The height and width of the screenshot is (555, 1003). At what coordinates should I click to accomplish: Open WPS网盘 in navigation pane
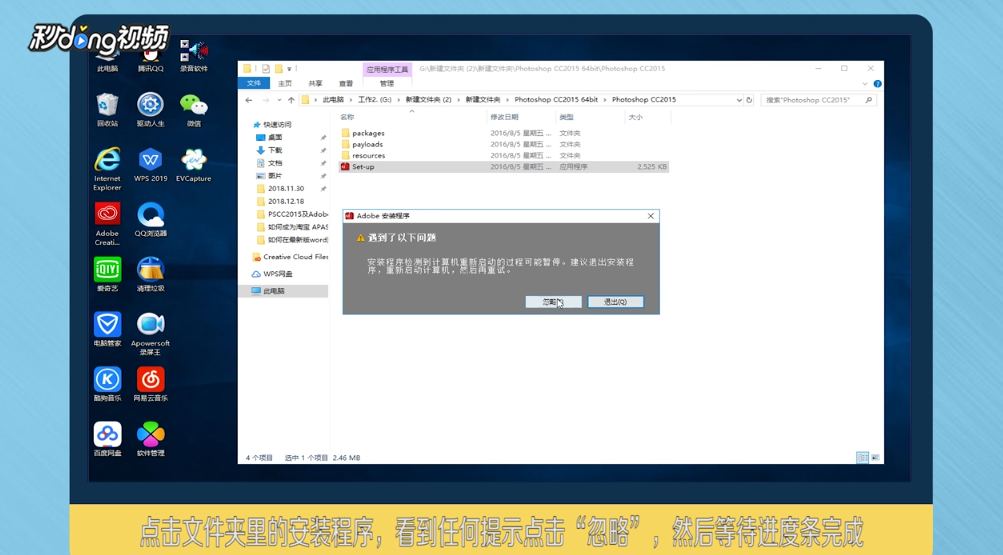(278, 274)
